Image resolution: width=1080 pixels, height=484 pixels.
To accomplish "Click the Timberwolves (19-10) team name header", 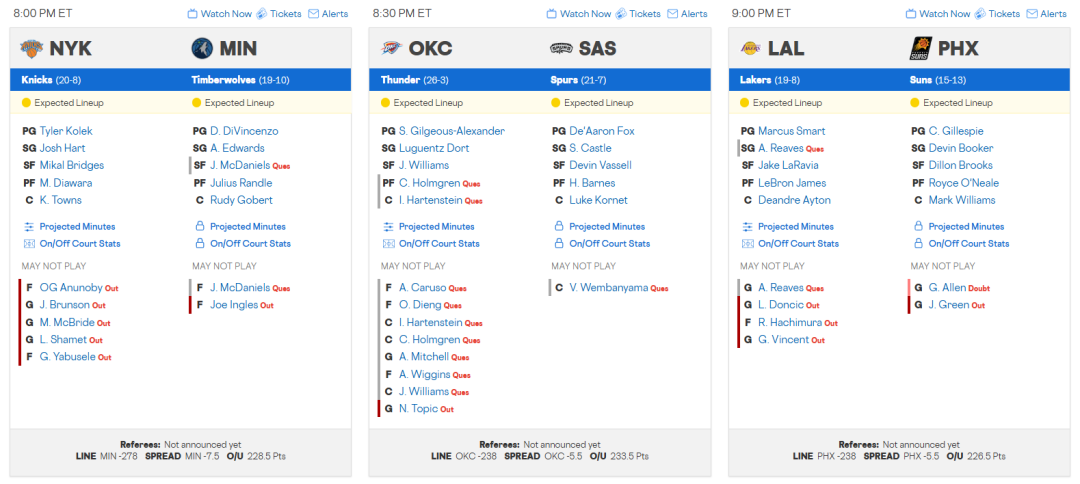I will coord(227,80).
